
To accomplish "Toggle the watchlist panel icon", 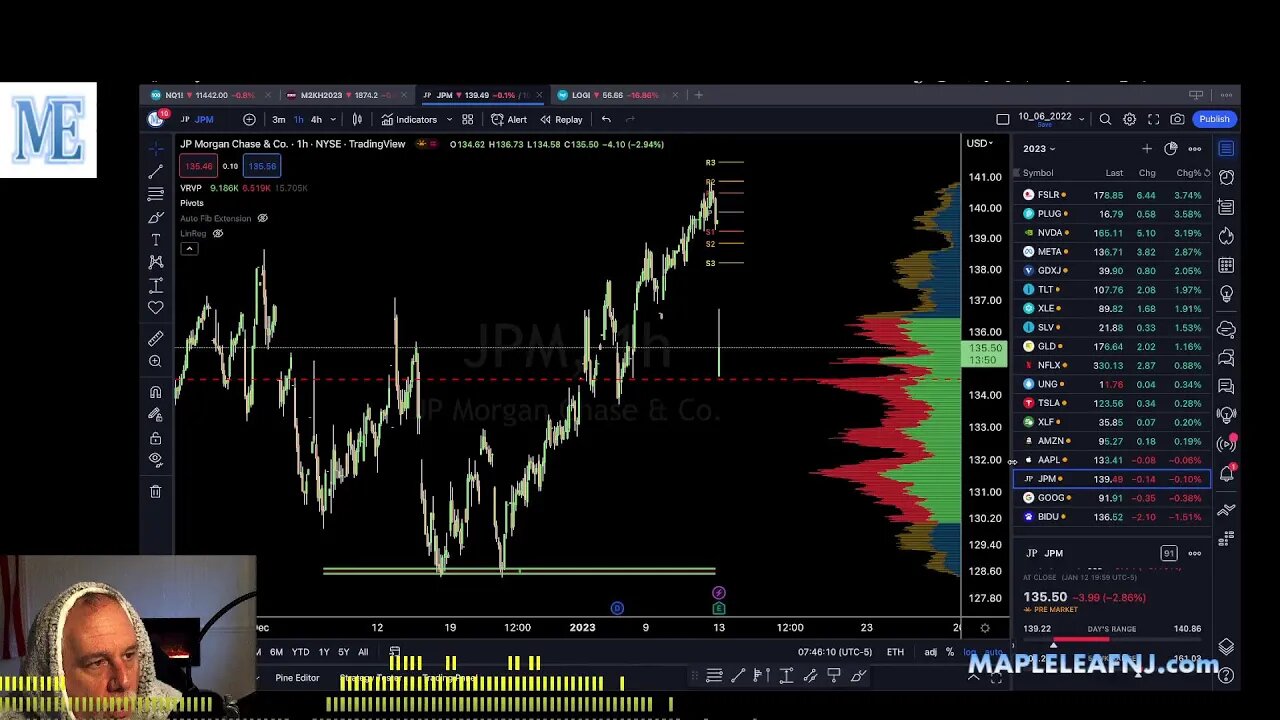I will 1226,148.
